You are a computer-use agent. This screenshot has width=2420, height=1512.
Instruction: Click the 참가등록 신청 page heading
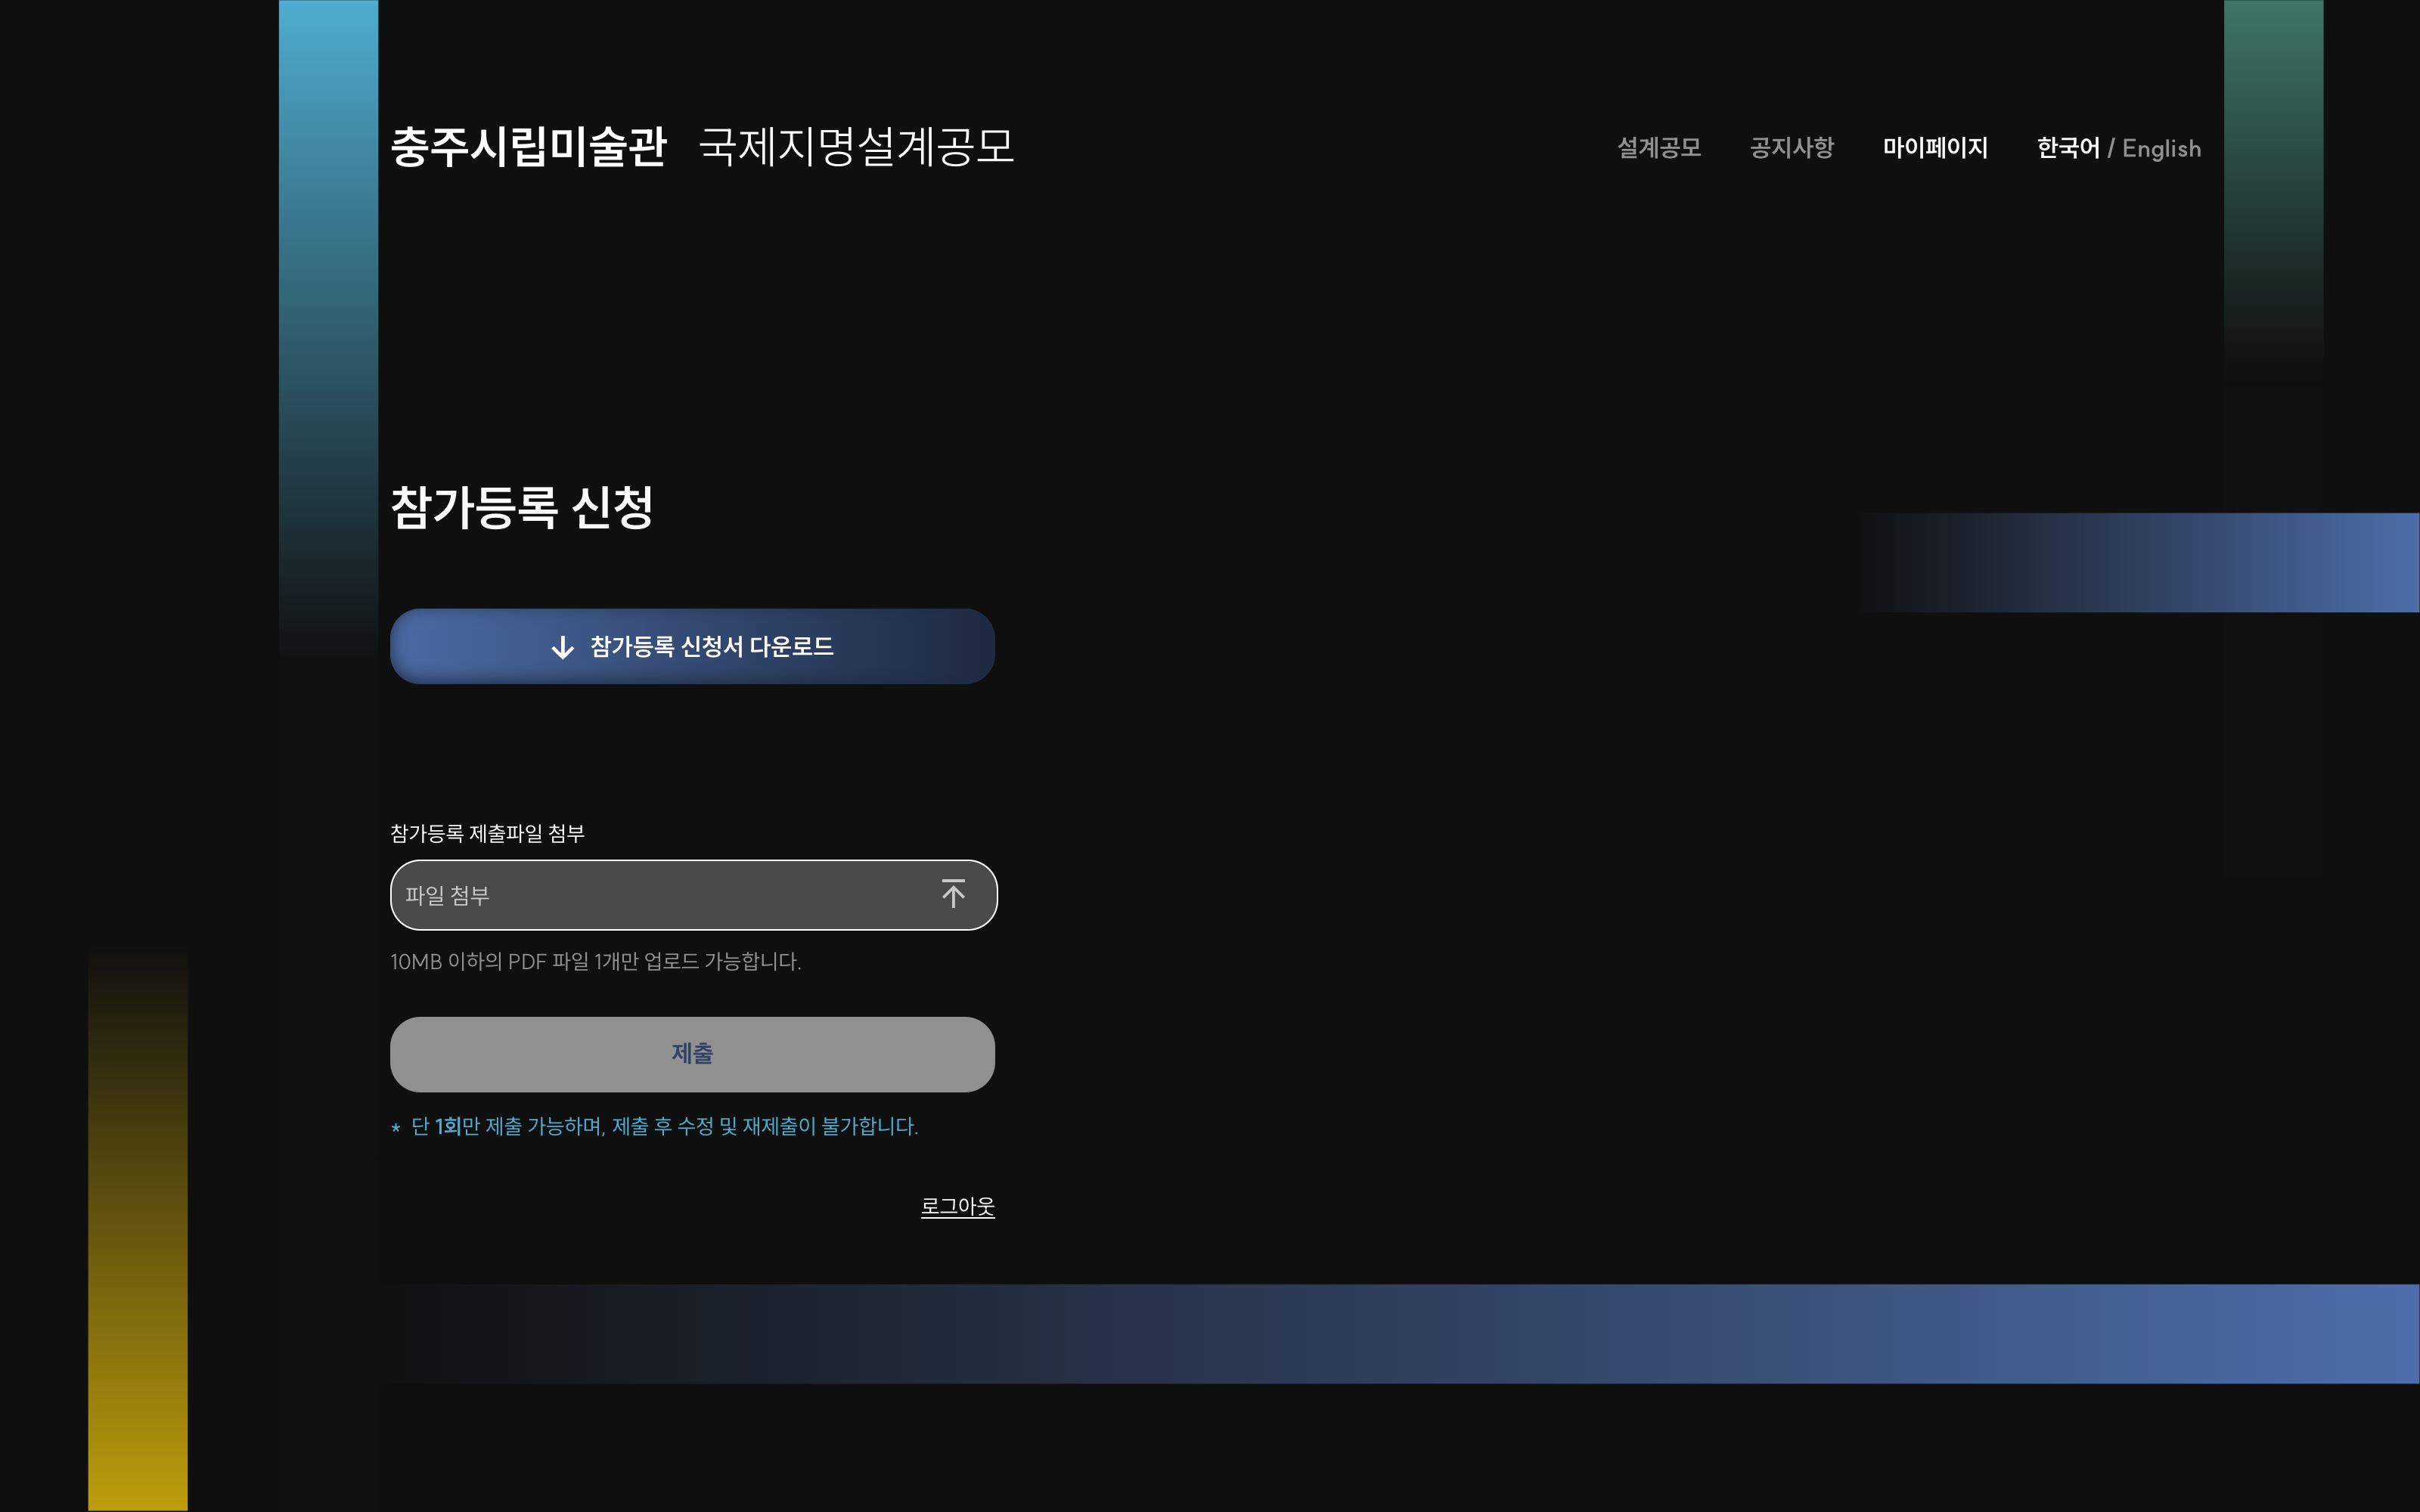click(521, 507)
